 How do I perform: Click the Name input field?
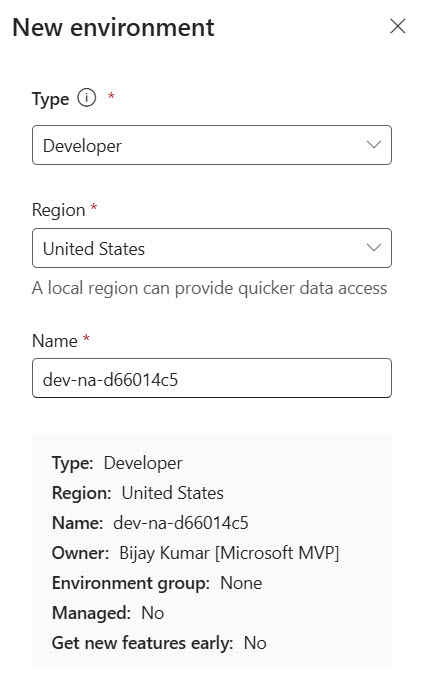click(x=212, y=378)
